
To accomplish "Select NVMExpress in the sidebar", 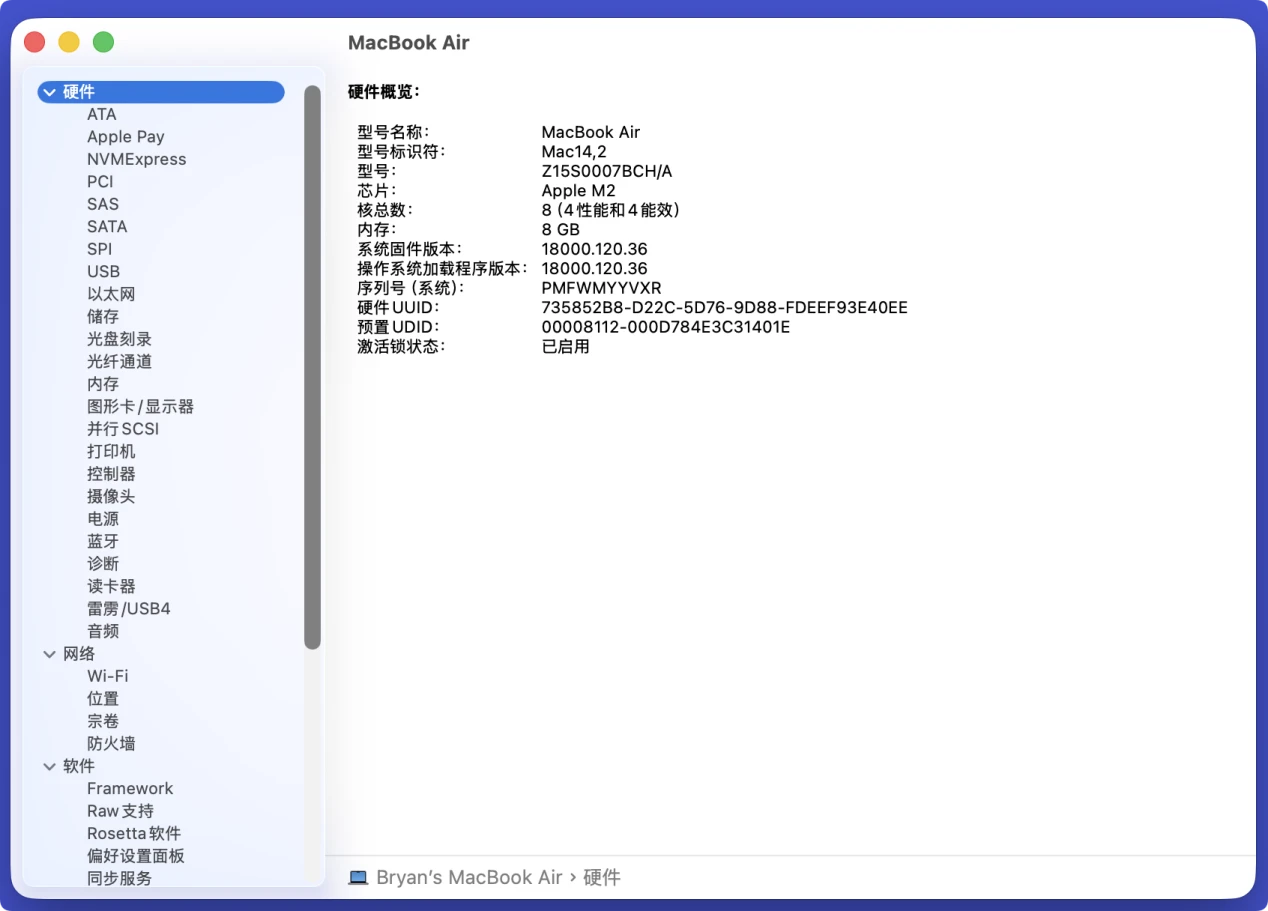I will pyautogui.click(x=137, y=159).
